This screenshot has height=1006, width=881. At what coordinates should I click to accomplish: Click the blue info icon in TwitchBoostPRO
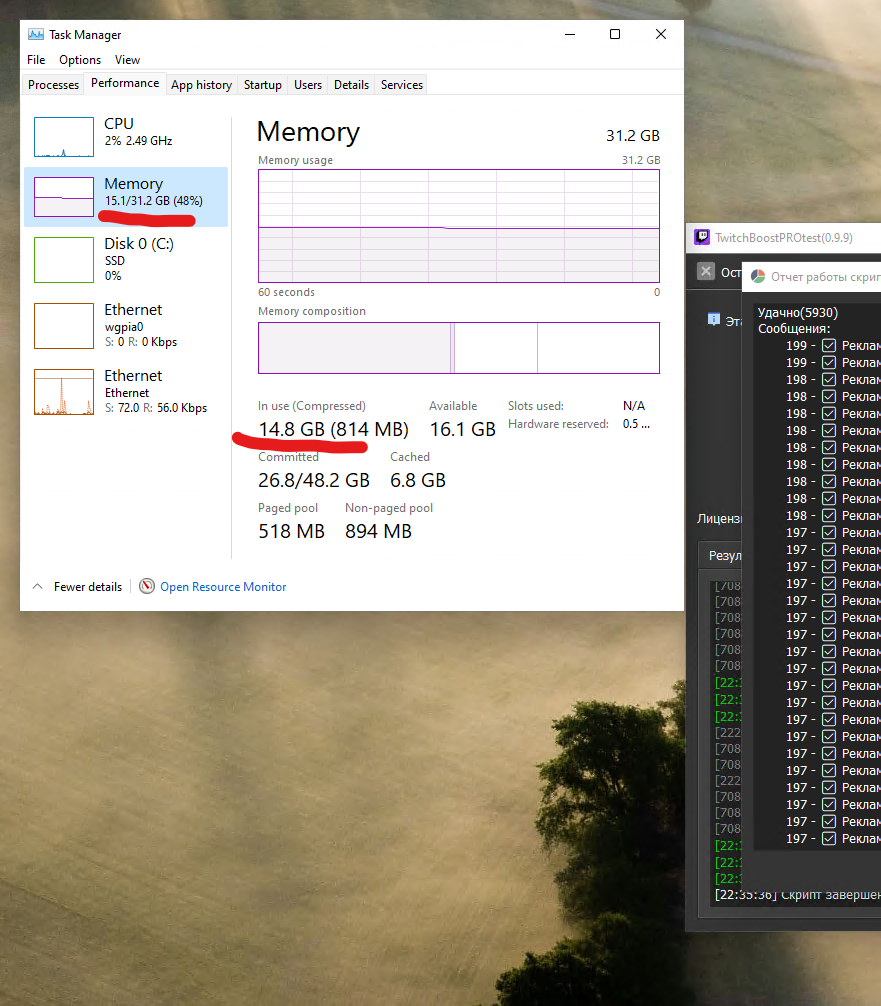pos(714,319)
